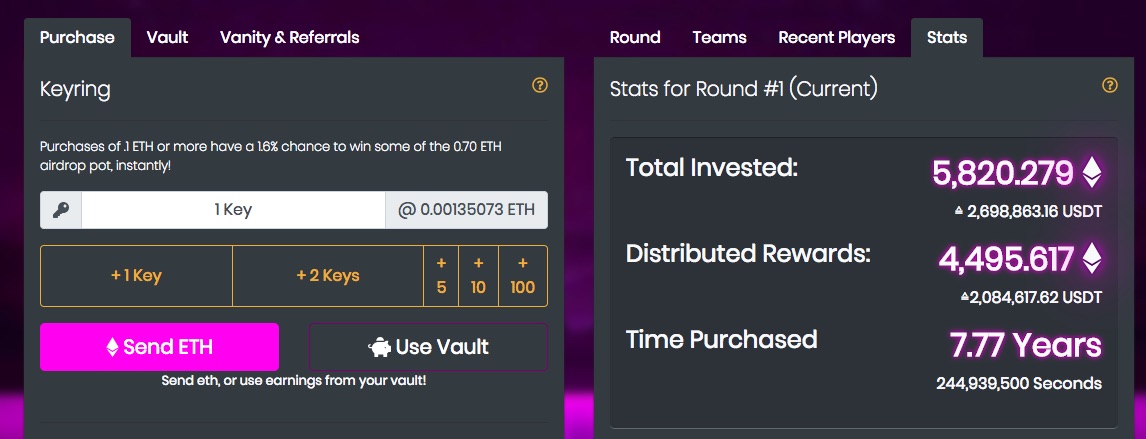Screen dimensions: 1146x439
Task: Switch to the Round tab
Action: [635, 37]
